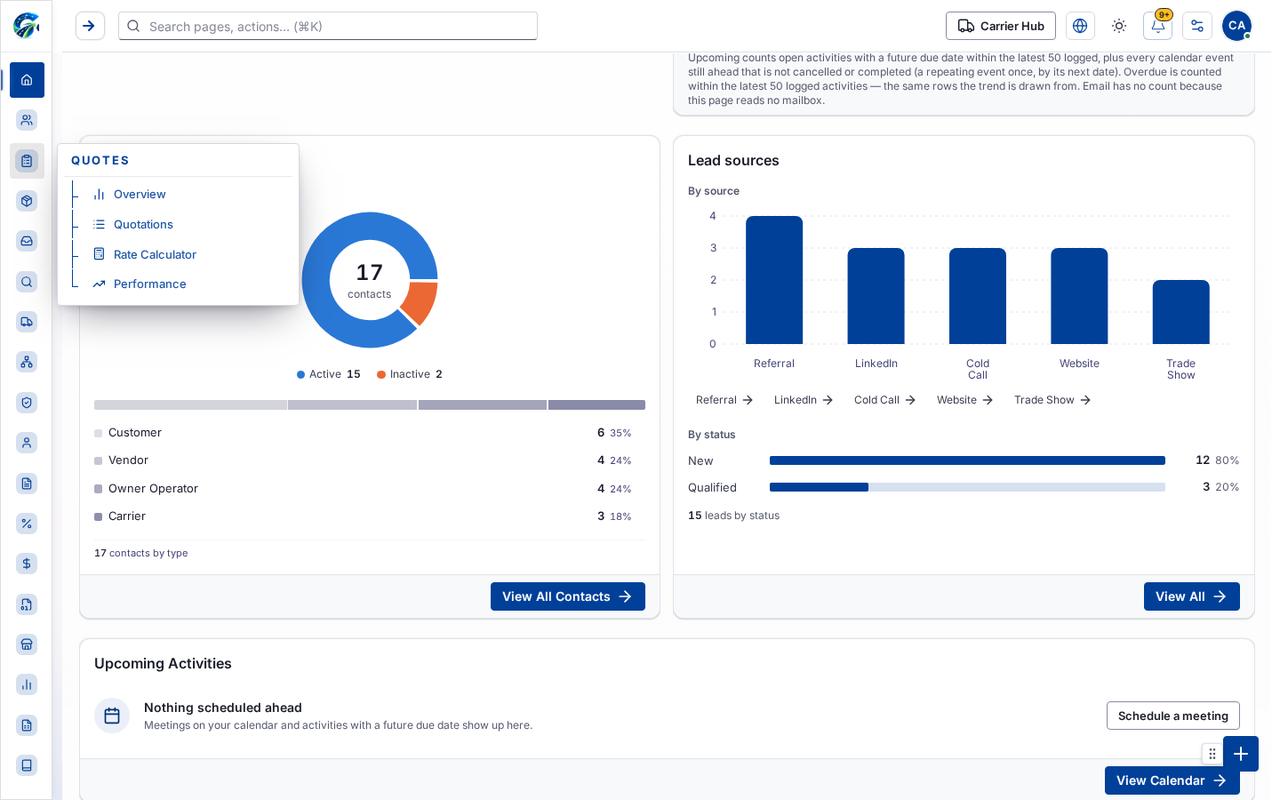Screen dimensions: 1280x800
Task: Click the plus quick-add button
Action: tap(1241, 754)
